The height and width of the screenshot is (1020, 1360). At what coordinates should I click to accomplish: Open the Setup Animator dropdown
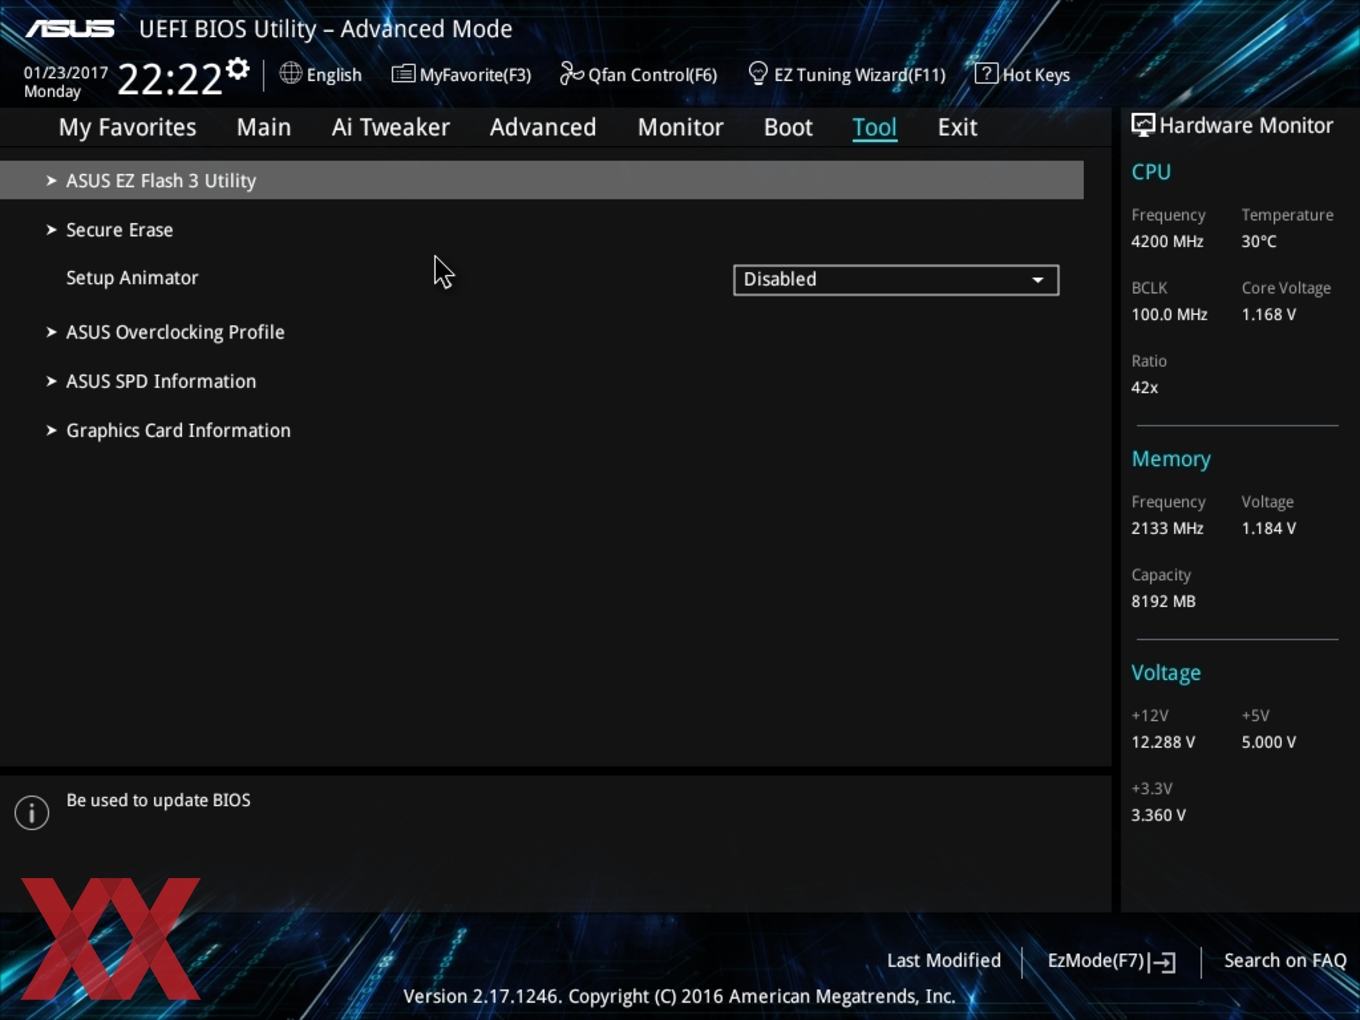pyautogui.click(x=896, y=280)
